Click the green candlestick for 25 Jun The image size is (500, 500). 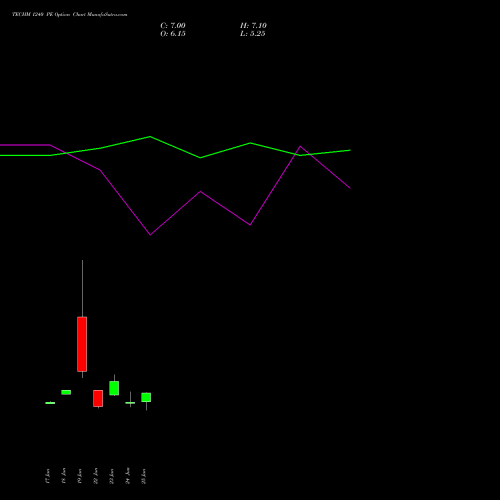[146, 397]
